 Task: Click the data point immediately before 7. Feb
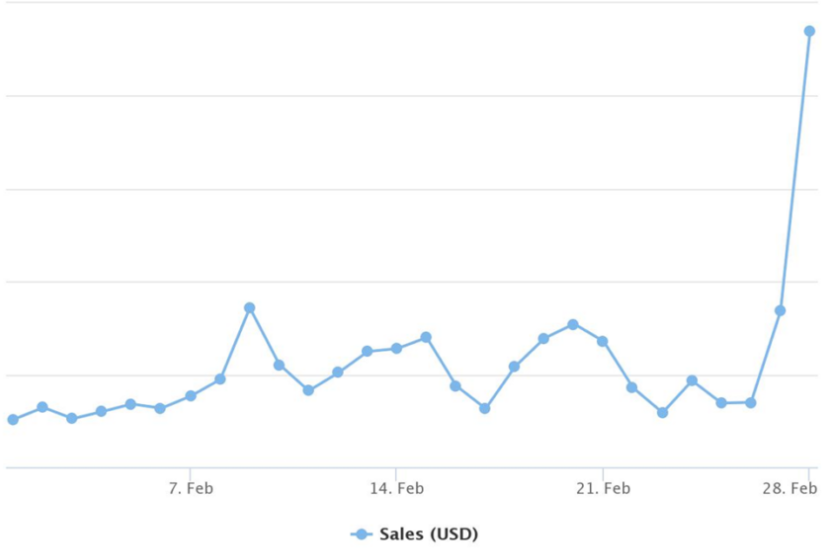160,409
